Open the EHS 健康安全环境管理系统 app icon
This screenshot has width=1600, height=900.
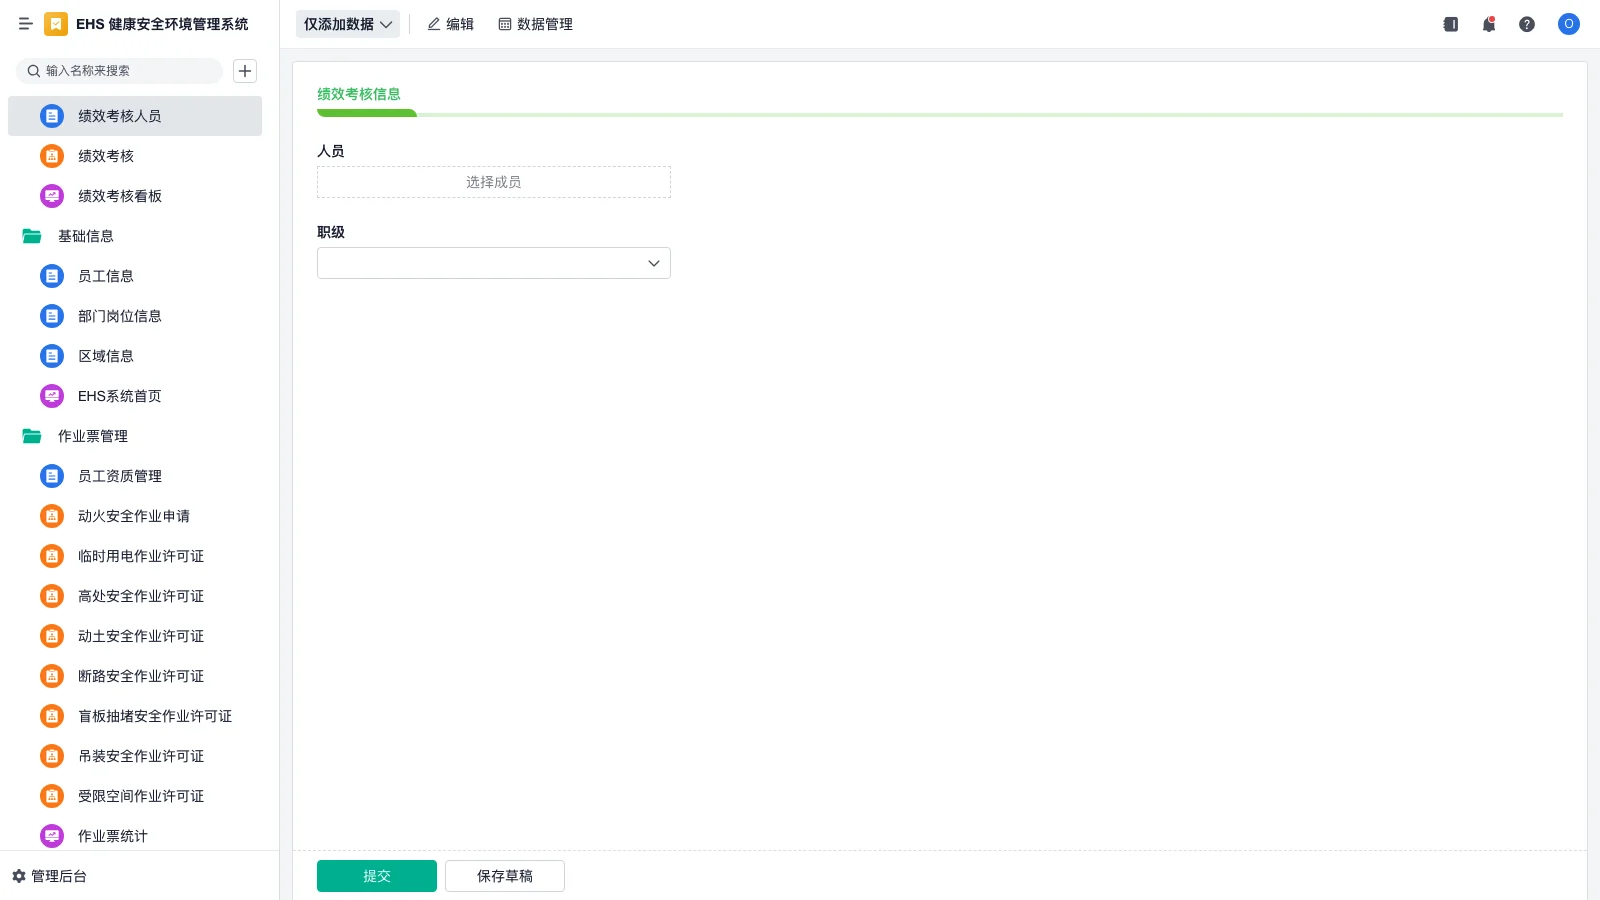(x=56, y=24)
